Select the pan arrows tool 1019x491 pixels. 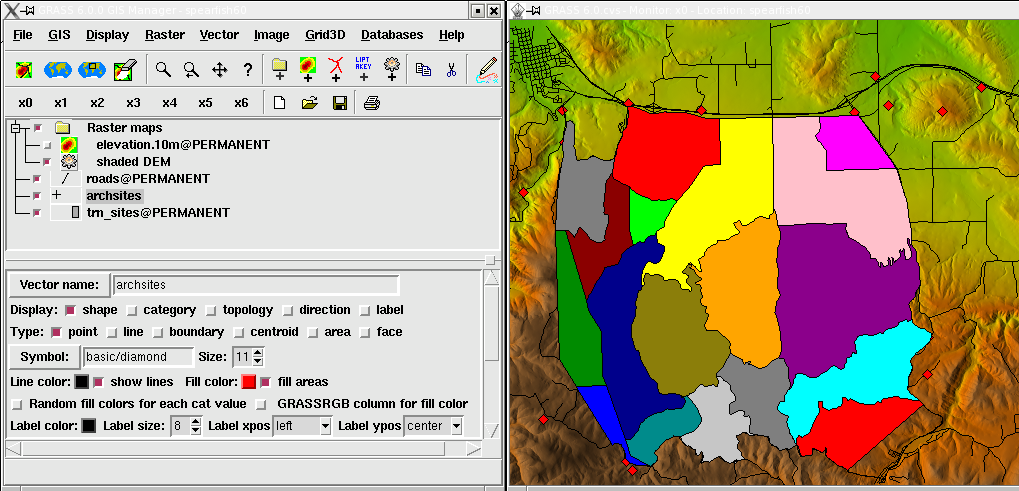[219, 70]
